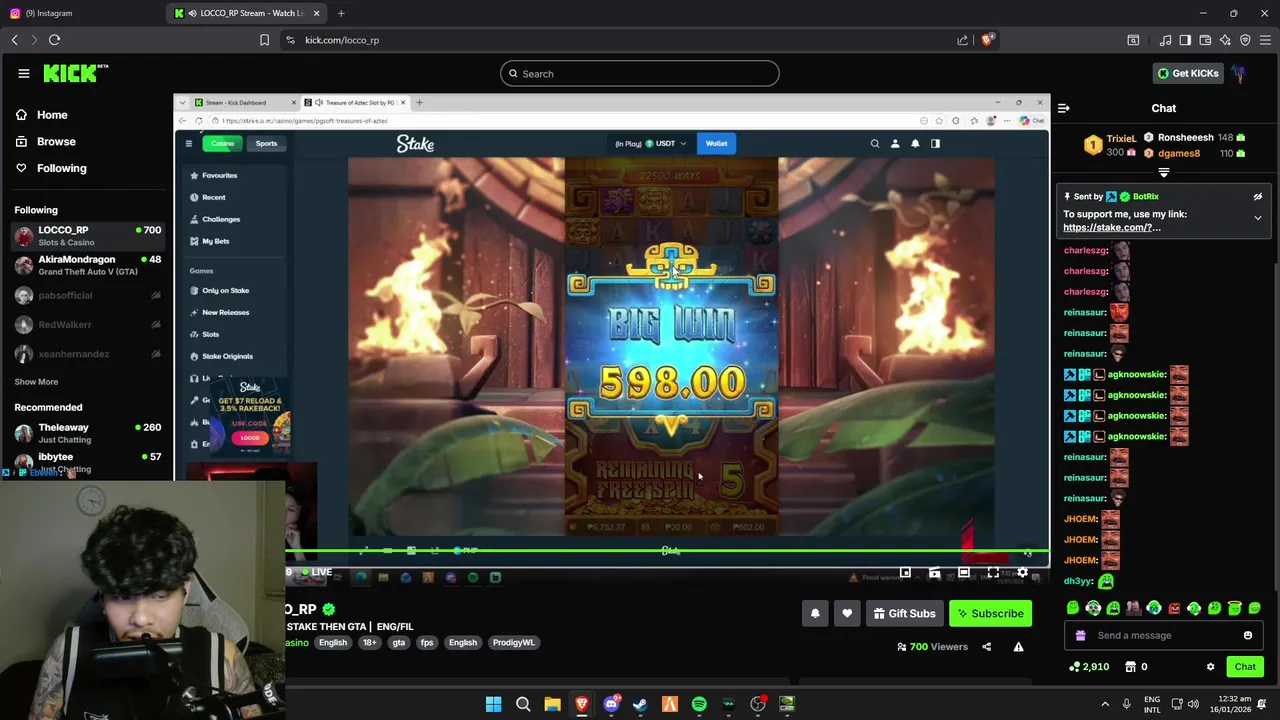Viewport: 1280px width, 720px height.
Task: Click the gta stream tag
Action: (399, 643)
